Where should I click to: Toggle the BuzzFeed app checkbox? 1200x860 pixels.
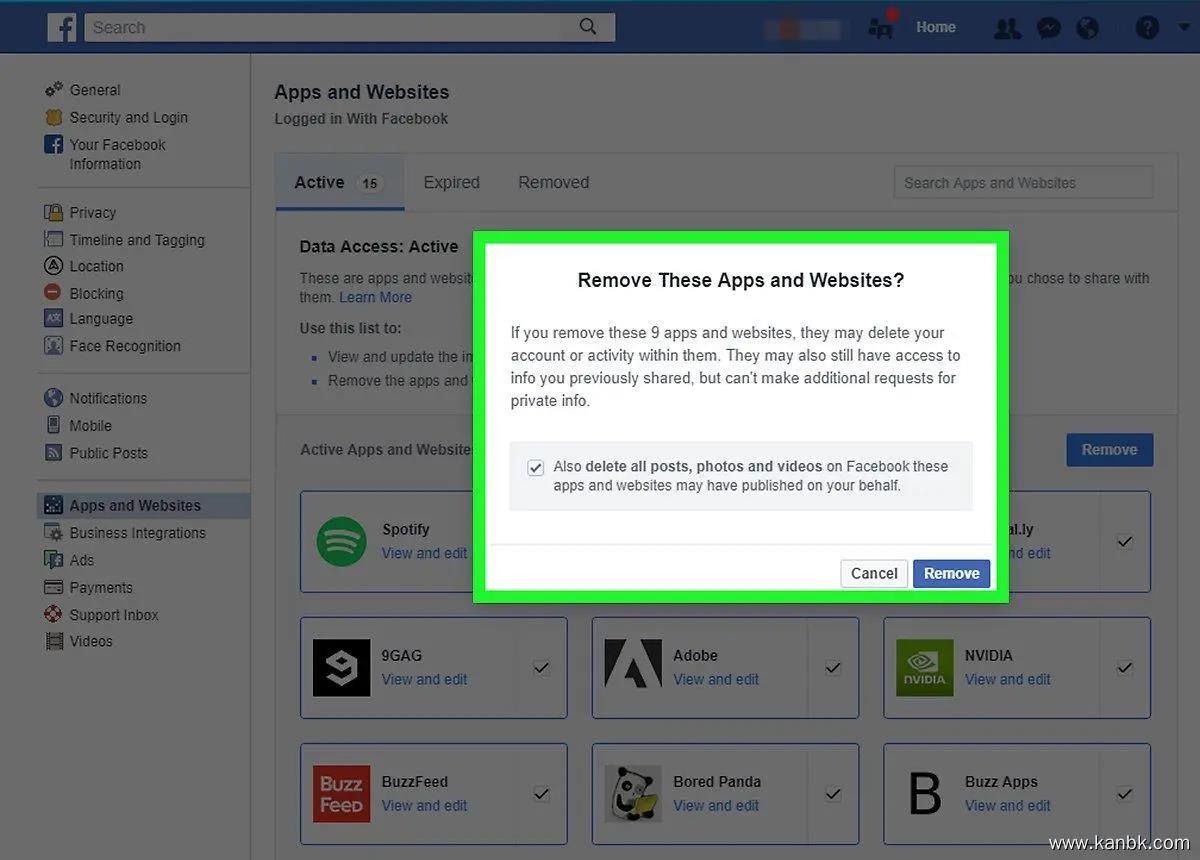tap(541, 794)
